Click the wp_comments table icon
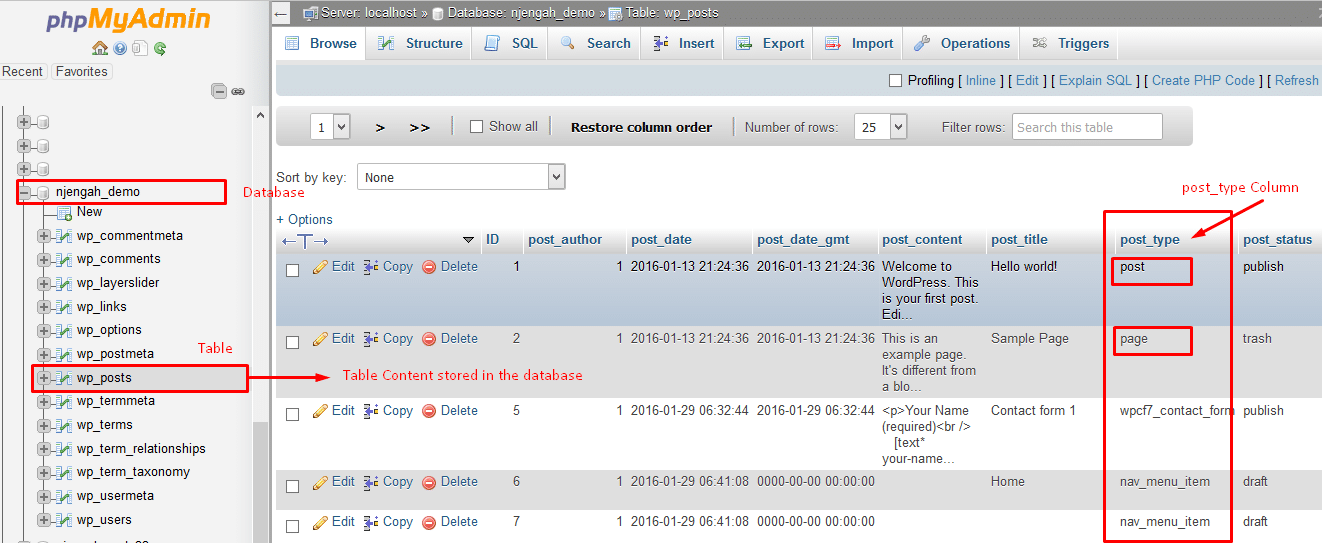 [x=63, y=260]
